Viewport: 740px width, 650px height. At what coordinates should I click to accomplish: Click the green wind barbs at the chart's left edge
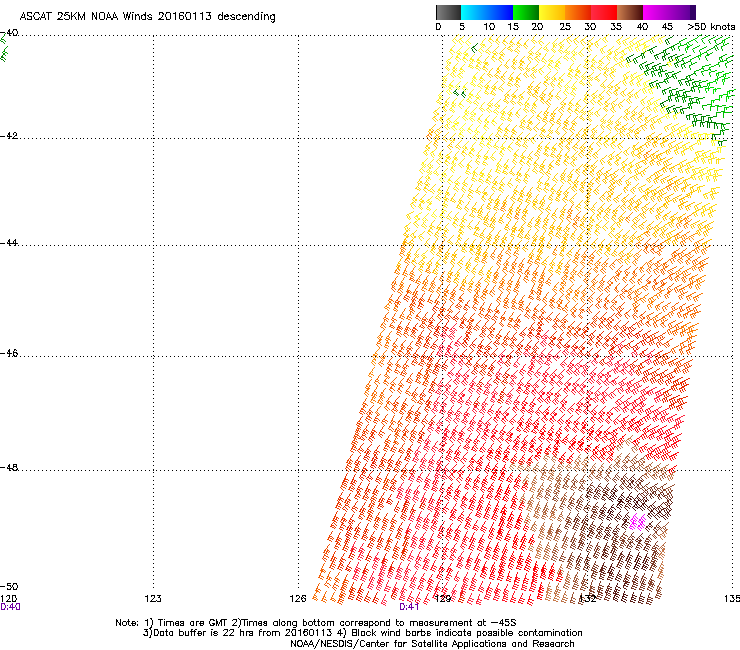[4, 48]
